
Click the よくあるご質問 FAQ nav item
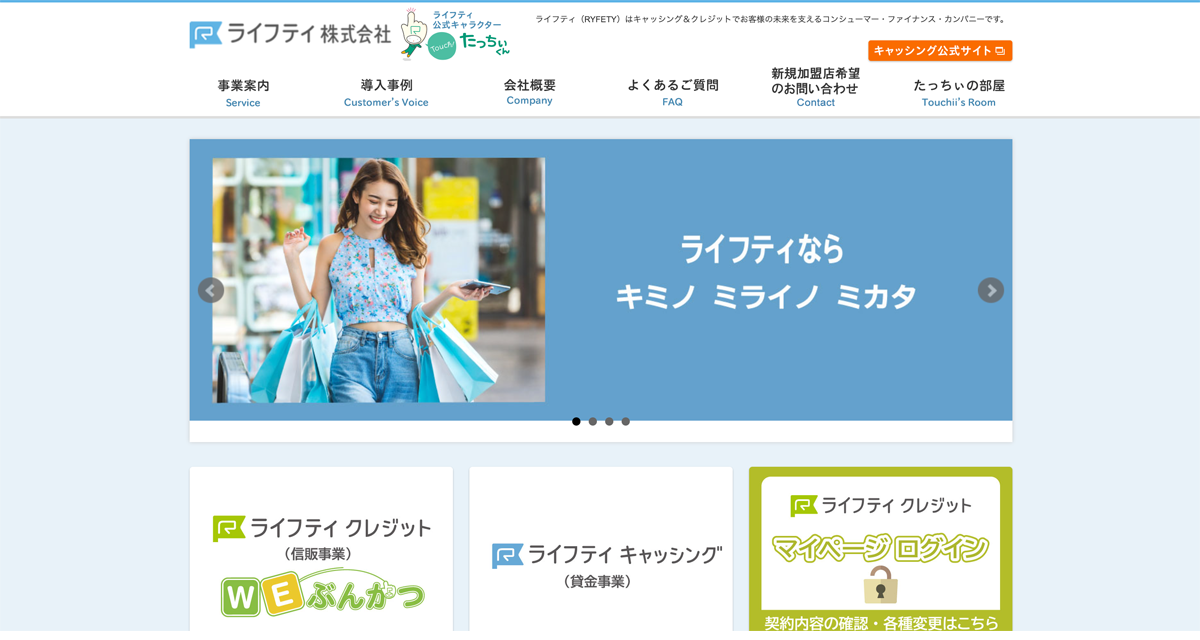pyautogui.click(x=671, y=93)
